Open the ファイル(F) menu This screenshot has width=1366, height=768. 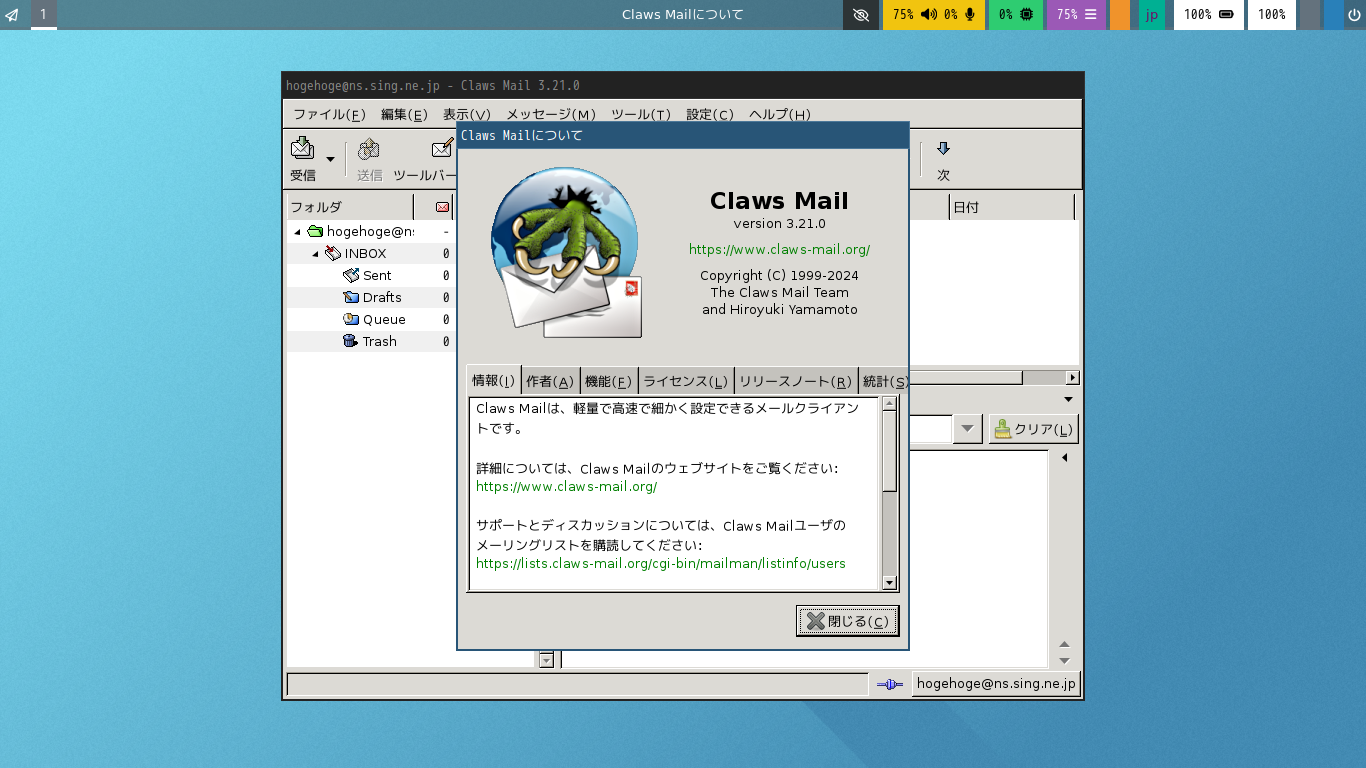pyautogui.click(x=329, y=114)
